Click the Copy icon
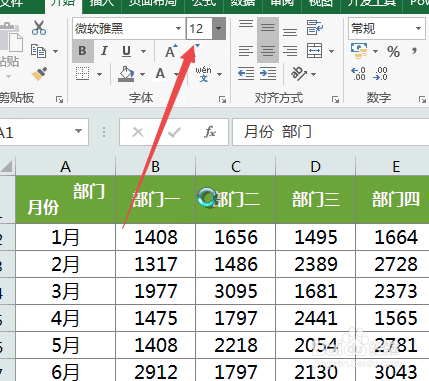 (x=38, y=51)
